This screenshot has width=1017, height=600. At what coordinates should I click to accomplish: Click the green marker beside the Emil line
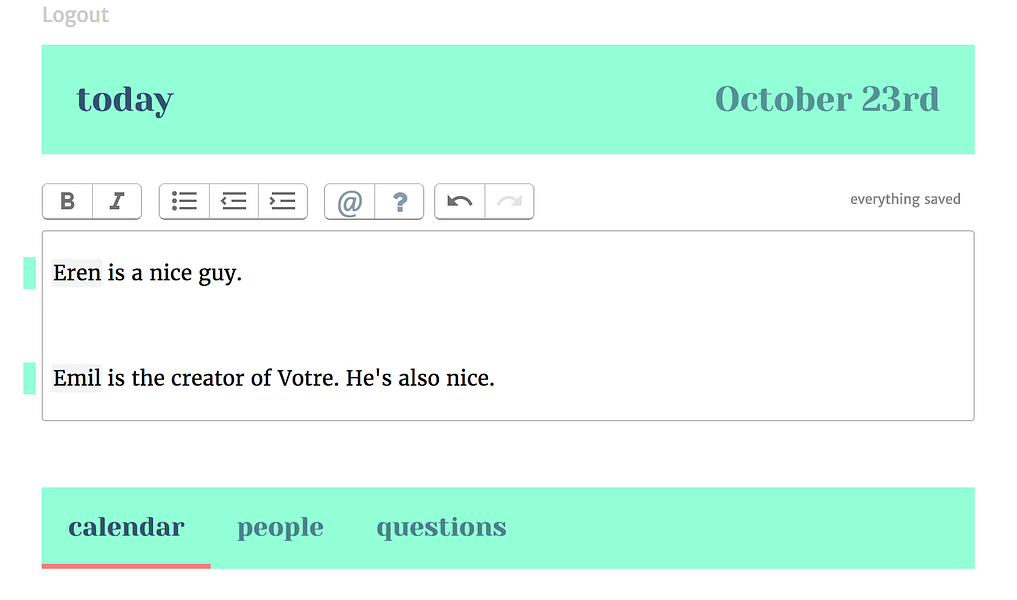29,378
